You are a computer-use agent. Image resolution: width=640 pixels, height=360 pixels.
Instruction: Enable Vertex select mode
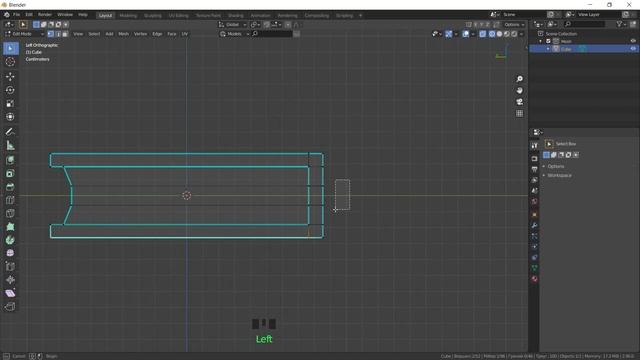(51, 34)
